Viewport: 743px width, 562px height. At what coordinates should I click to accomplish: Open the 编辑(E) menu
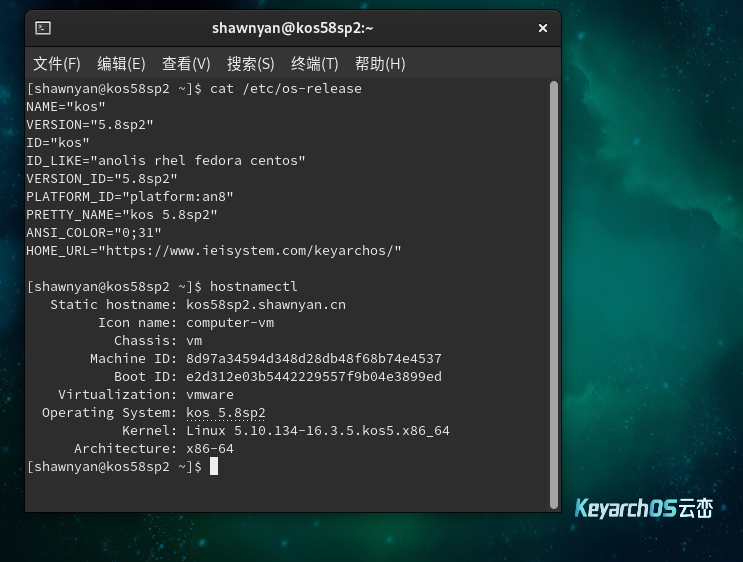click(121, 63)
